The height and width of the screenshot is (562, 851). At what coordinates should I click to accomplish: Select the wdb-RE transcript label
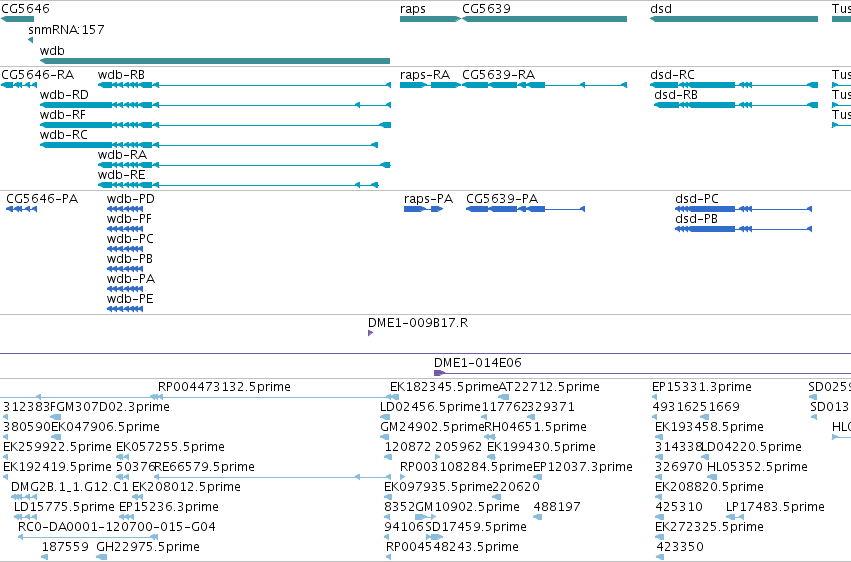pyautogui.click(x=122, y=175)
